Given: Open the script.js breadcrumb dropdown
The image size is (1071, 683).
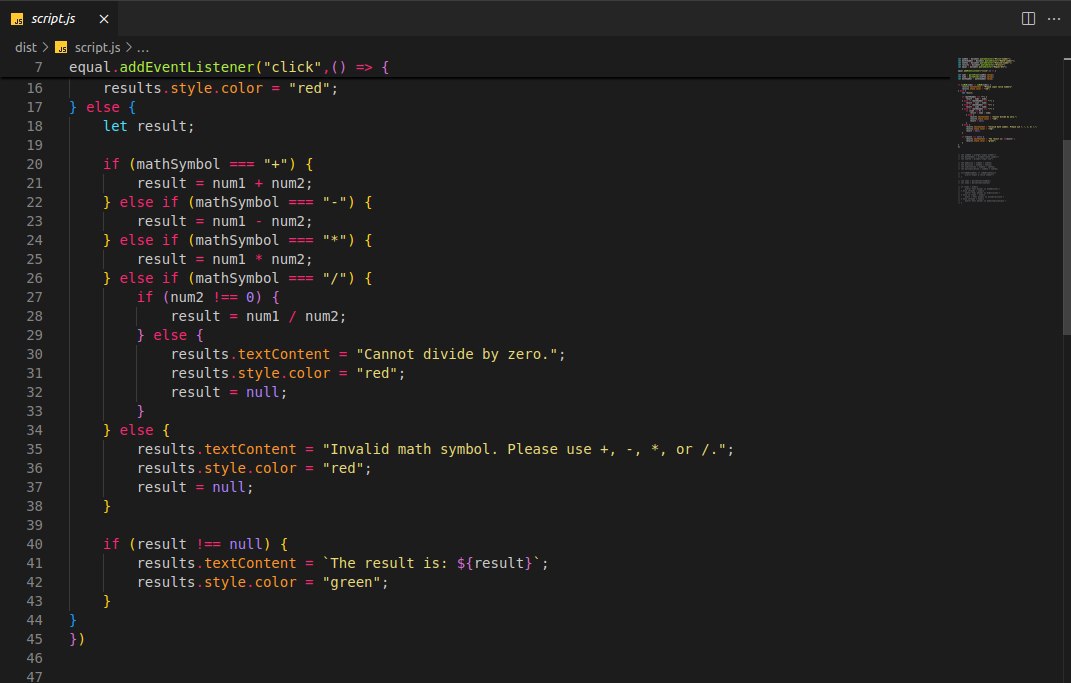Looking at the screenshot, I should pos(97,46).
